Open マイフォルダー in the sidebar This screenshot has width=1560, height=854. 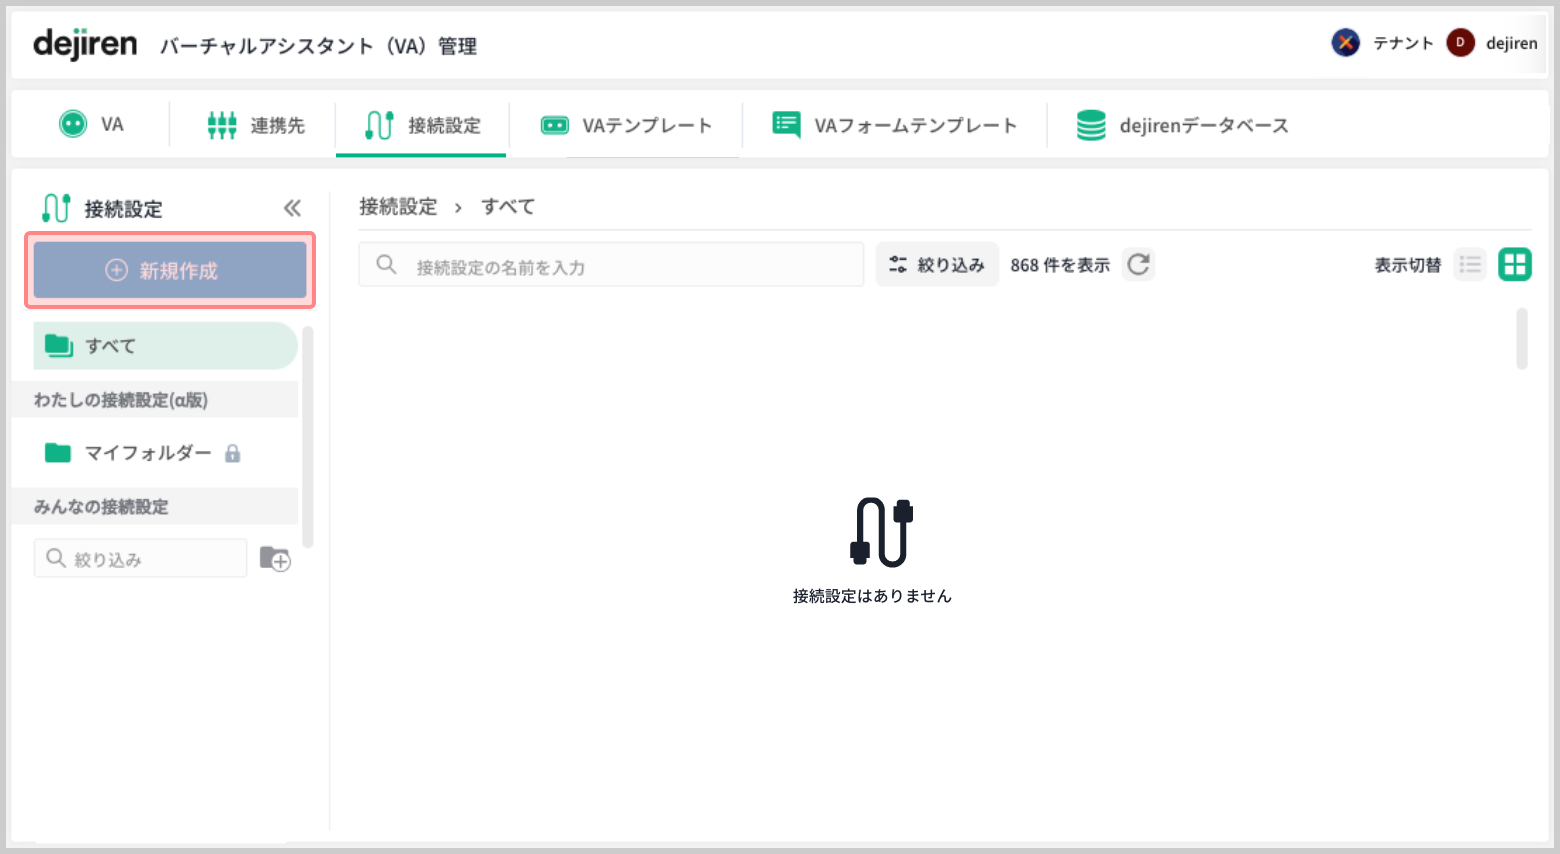click(147, 453)
